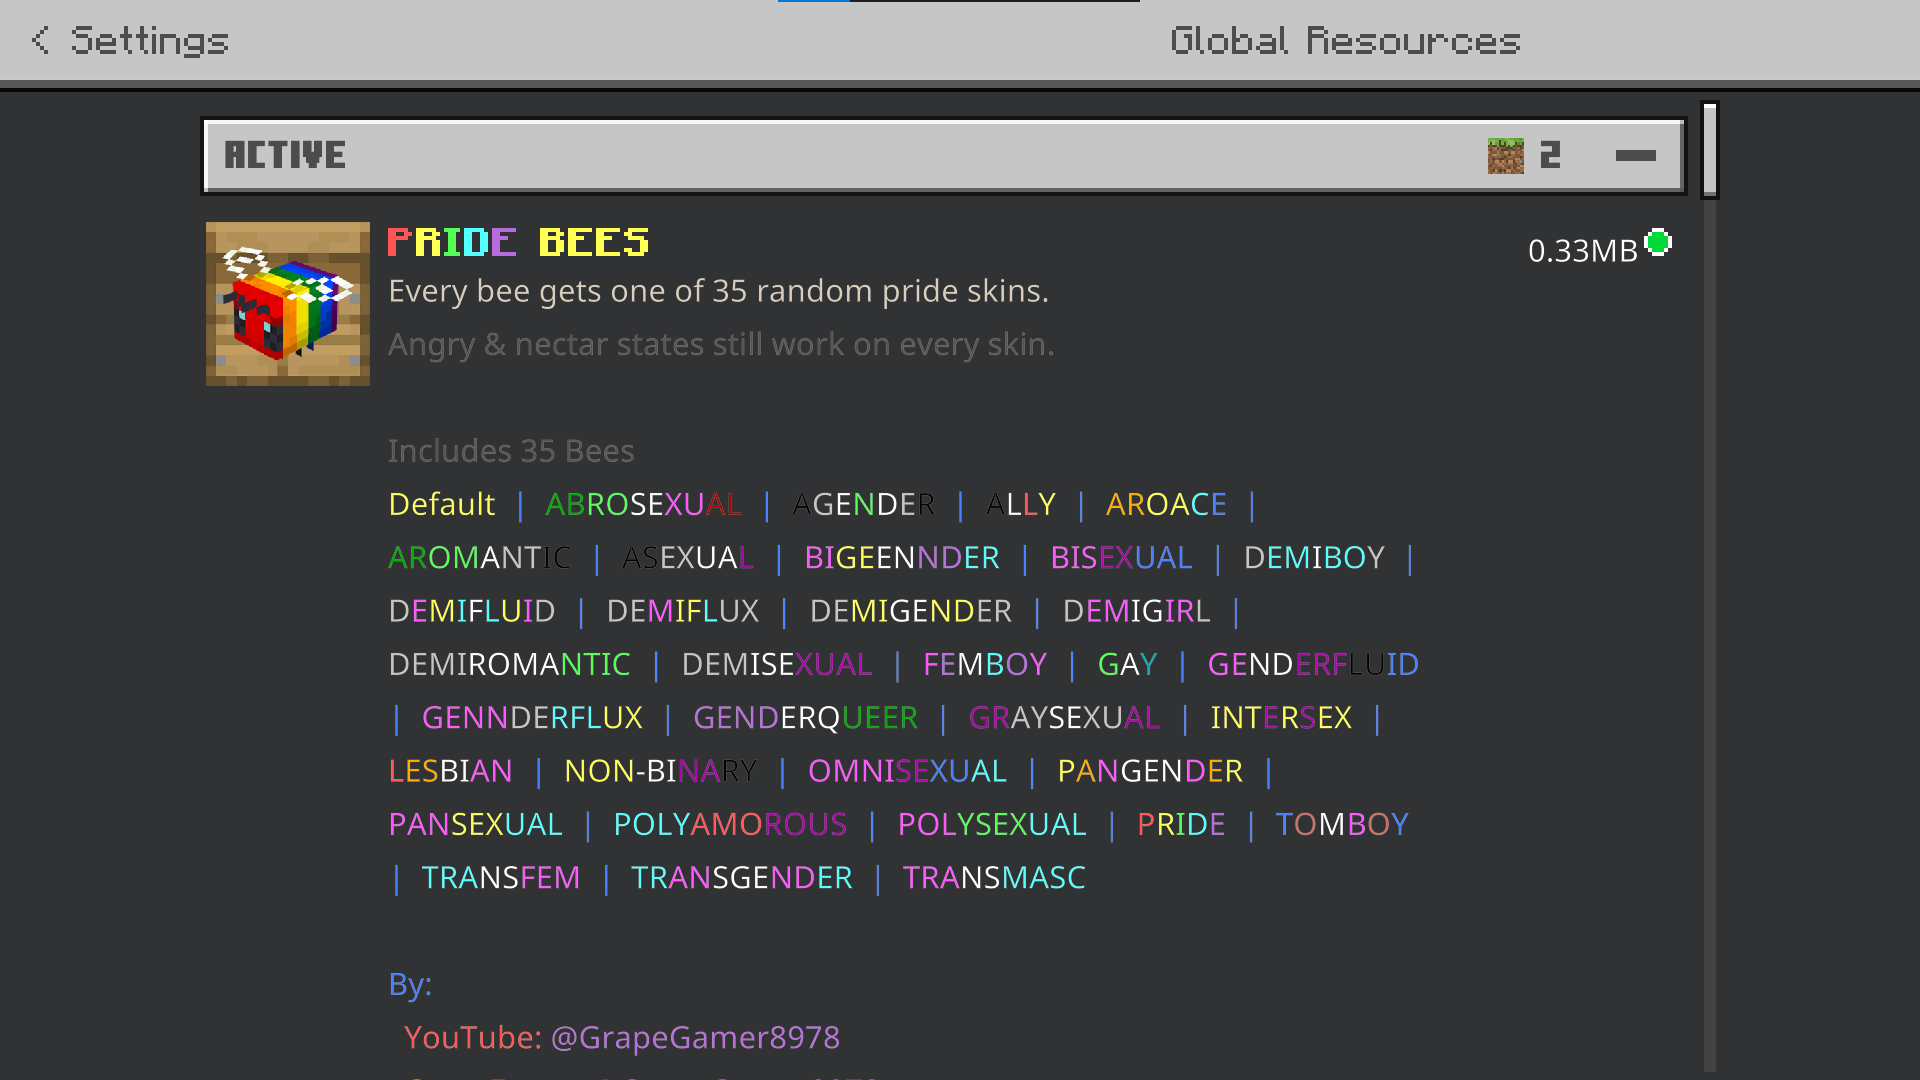This screenshot has height=1080, width=1920.
Task: Click the By: credit label
Action: (x=410, y=985)
